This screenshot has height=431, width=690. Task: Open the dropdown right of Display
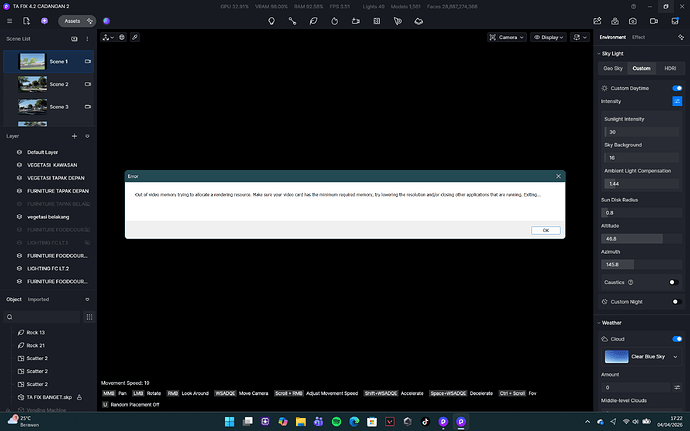[x=580, y=37]
